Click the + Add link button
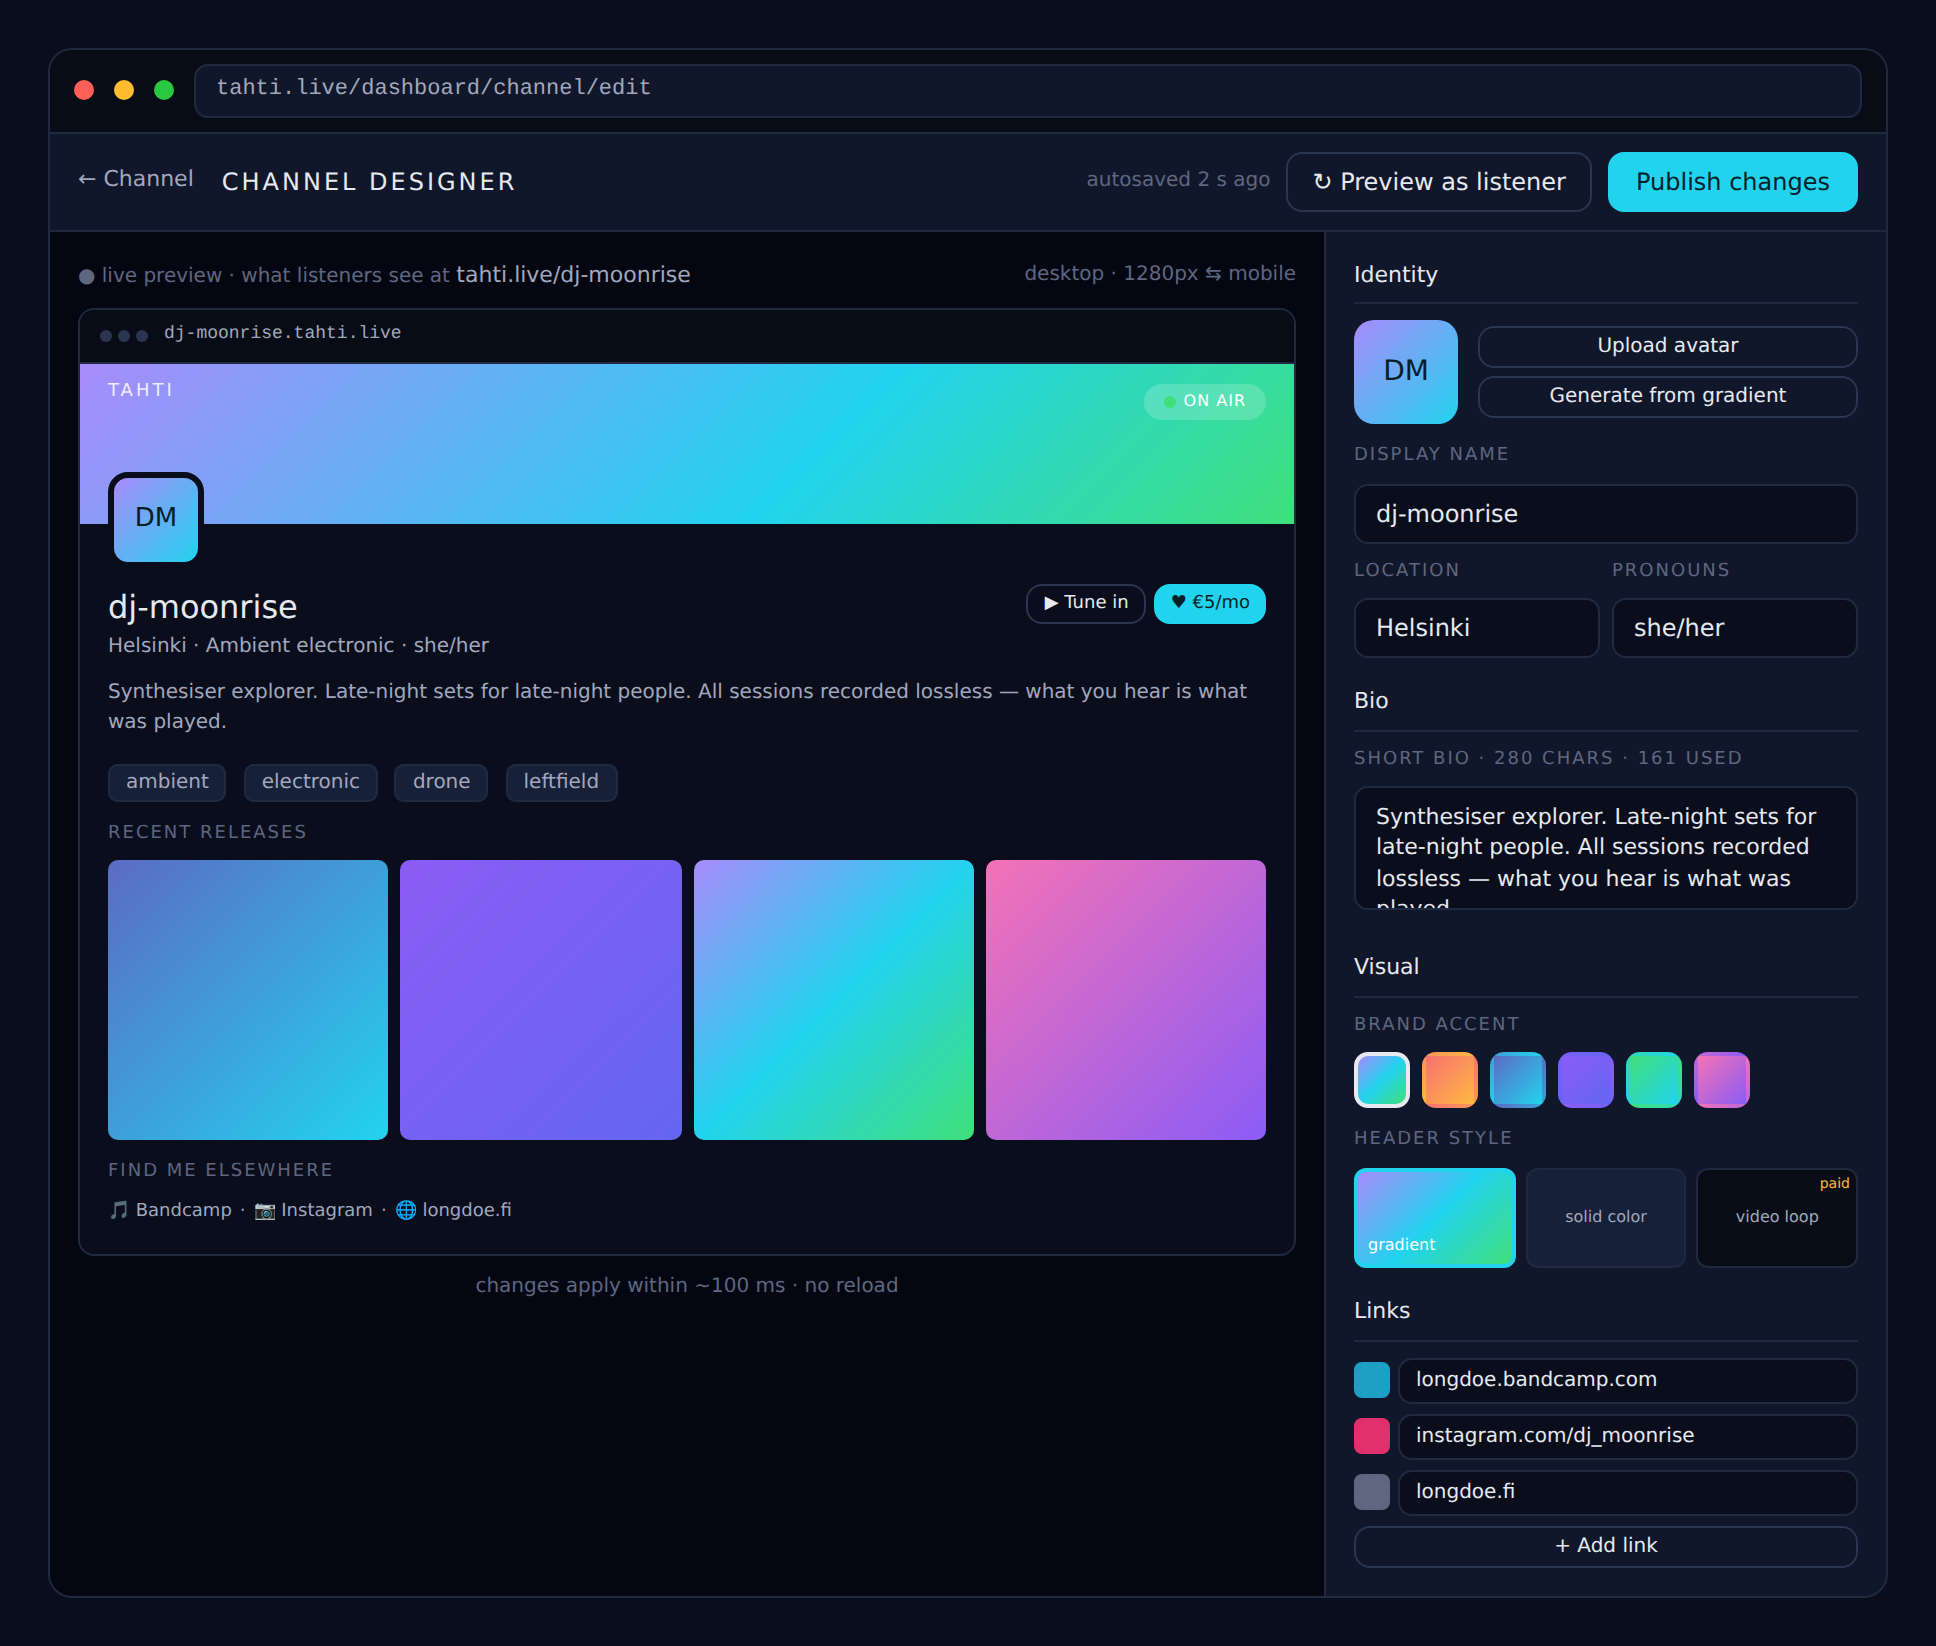This screenshot has width=1936, height=1646. click(x=1605, y=1546)
